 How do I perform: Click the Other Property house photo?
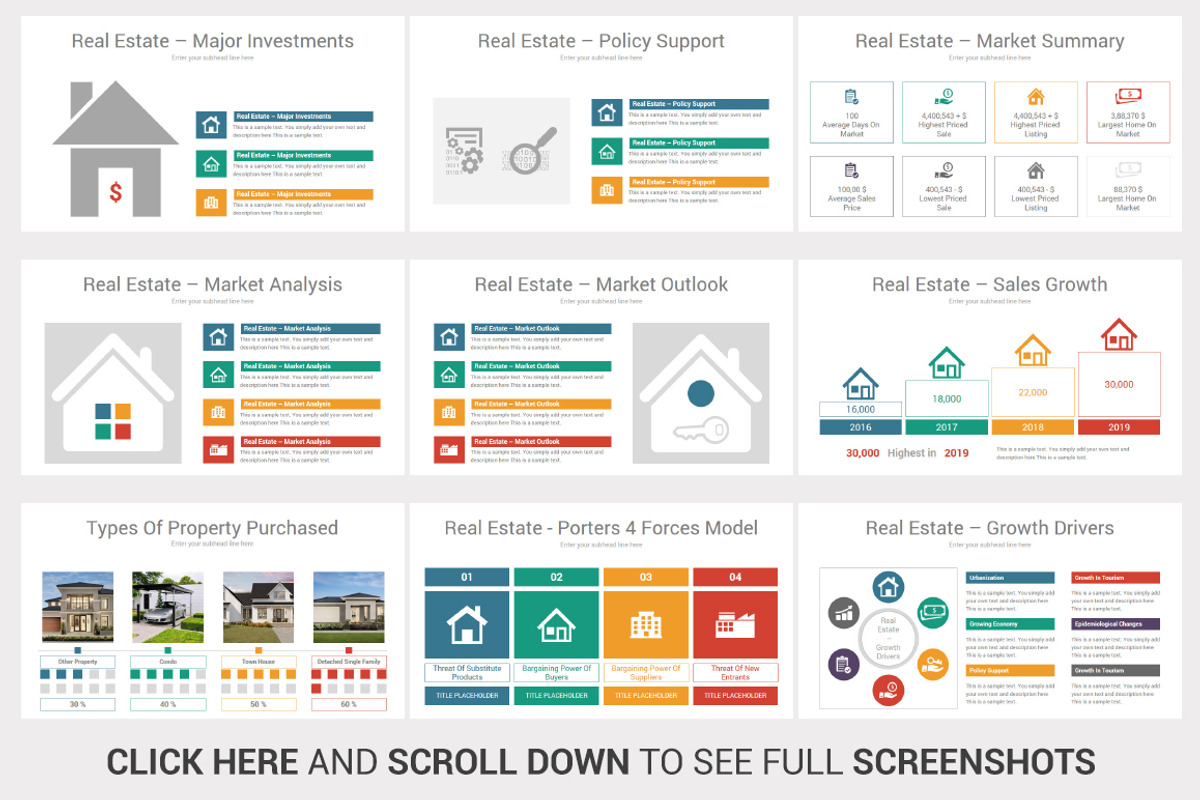tap(78, 607)
